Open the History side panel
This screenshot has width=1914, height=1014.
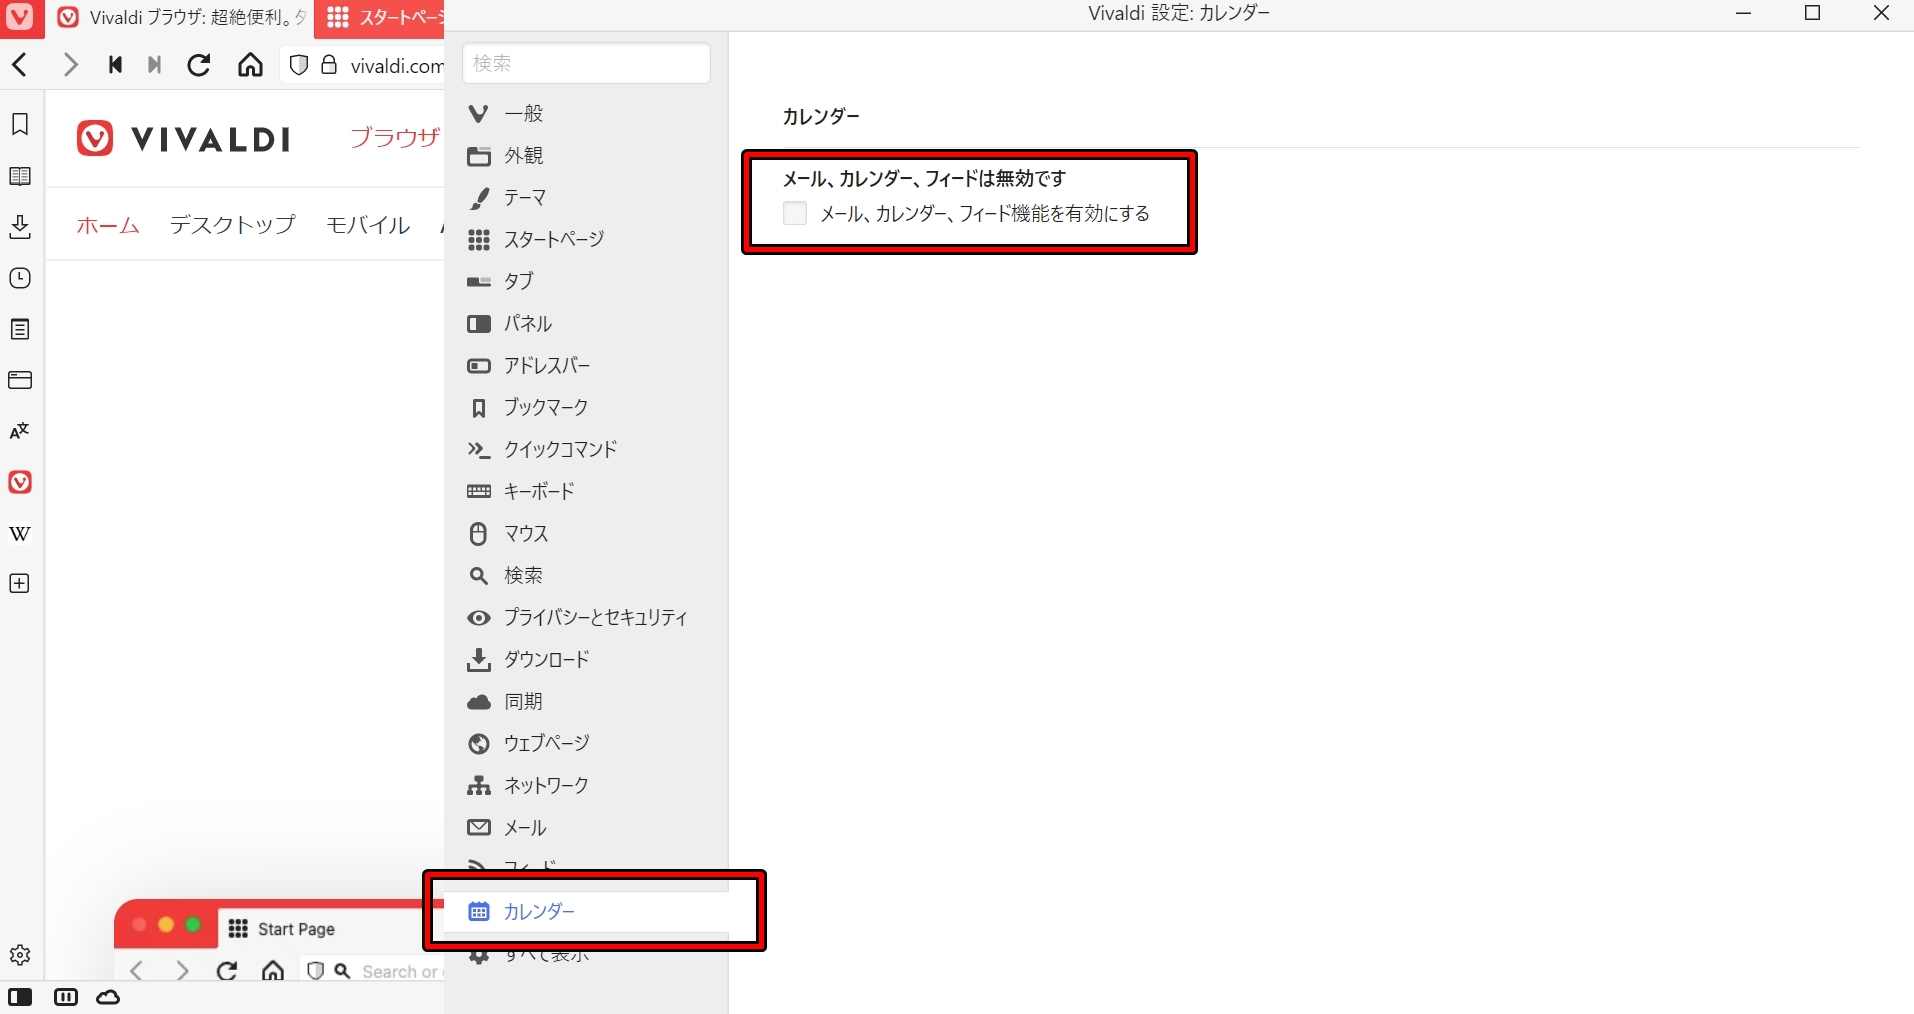[x=20, y=278]
